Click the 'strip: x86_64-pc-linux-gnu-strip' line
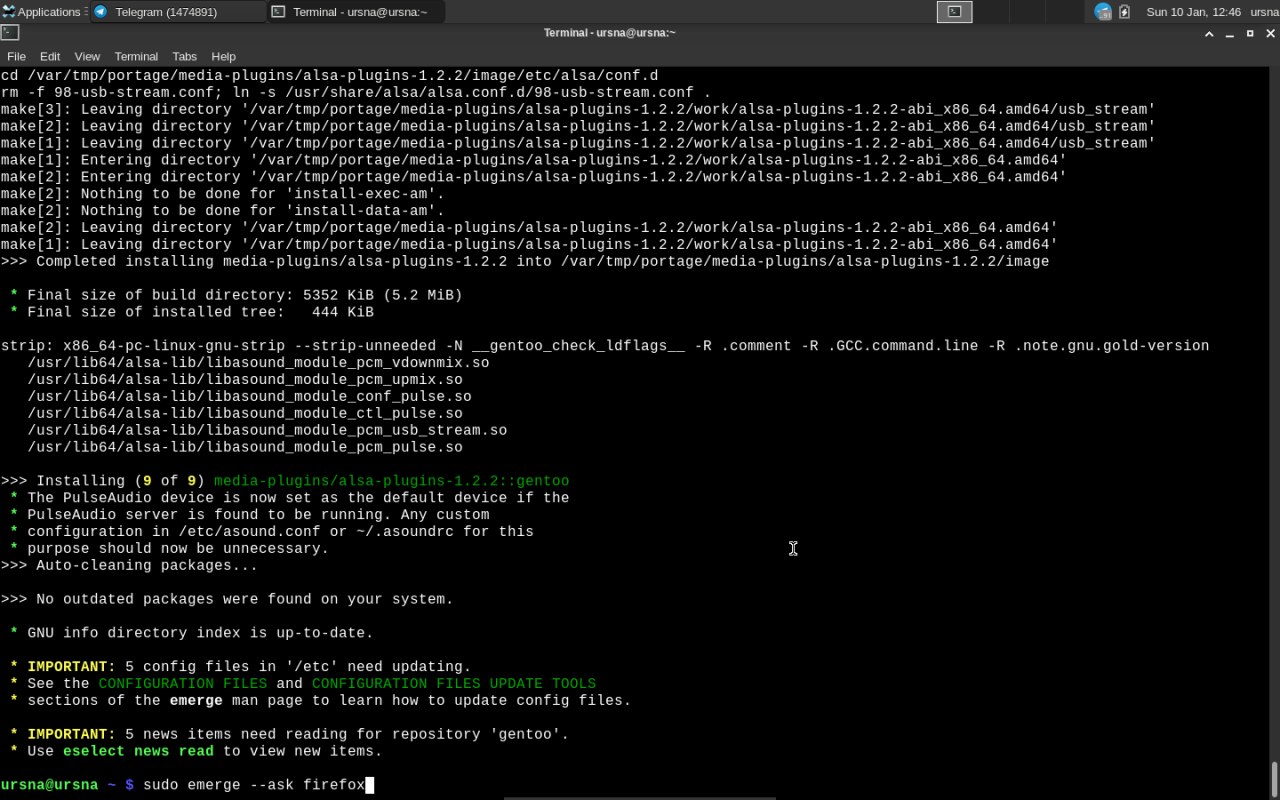Viewport: 1280px width, 800px height. (x=605, y=345)
